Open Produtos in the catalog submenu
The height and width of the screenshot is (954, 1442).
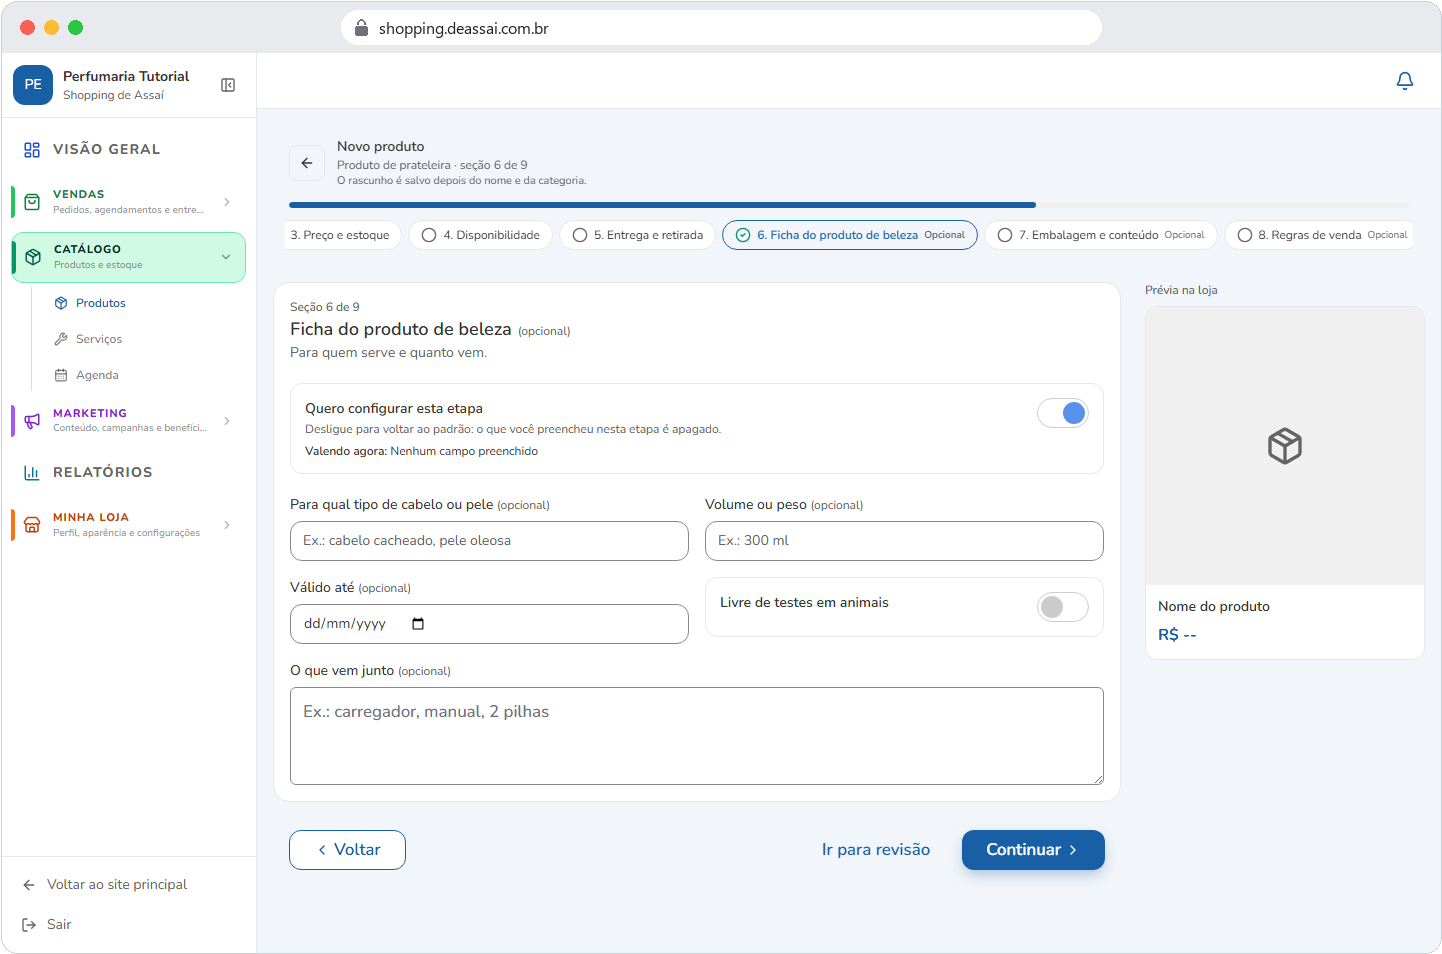point(101,303)
